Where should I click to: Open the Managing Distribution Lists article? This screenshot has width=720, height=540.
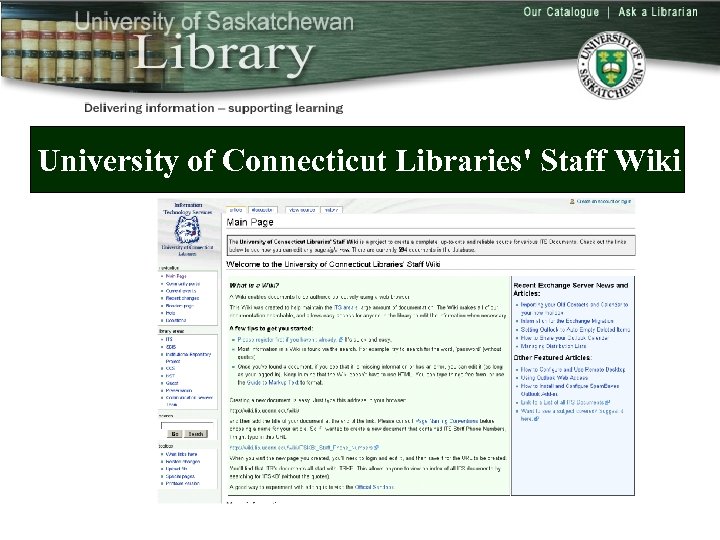coord(553,346)
